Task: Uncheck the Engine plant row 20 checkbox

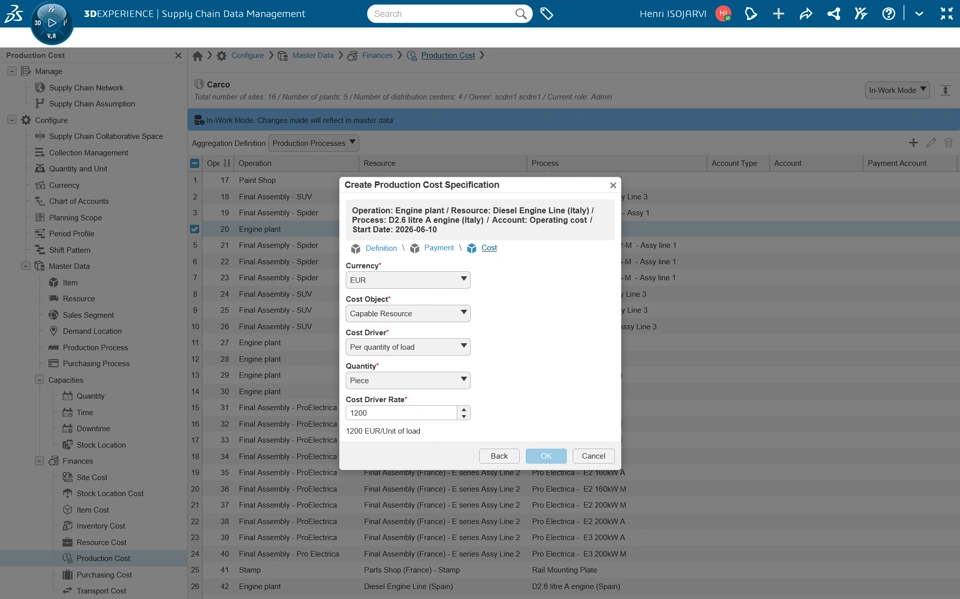Action: (x=195, y=229)
